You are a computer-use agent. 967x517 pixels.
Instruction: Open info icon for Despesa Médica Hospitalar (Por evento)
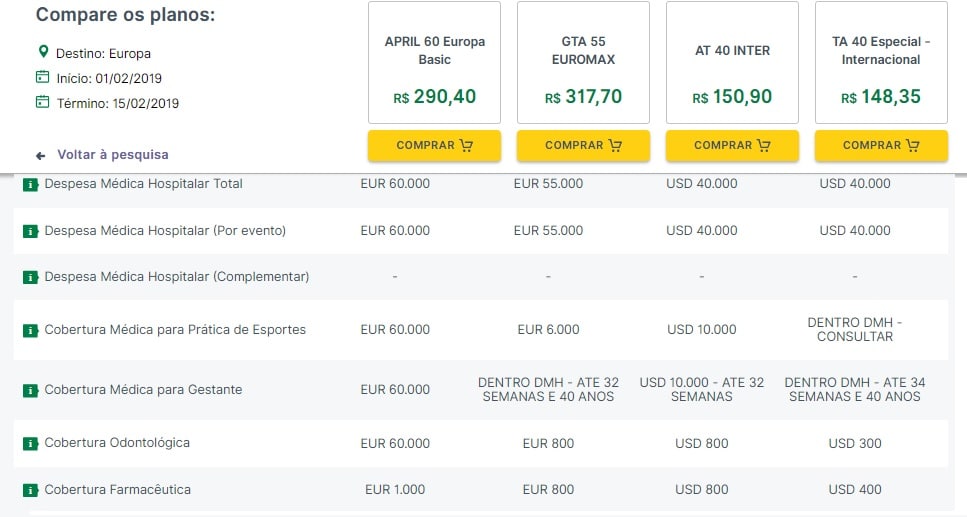pyautogui.click(x=30, y=231)
